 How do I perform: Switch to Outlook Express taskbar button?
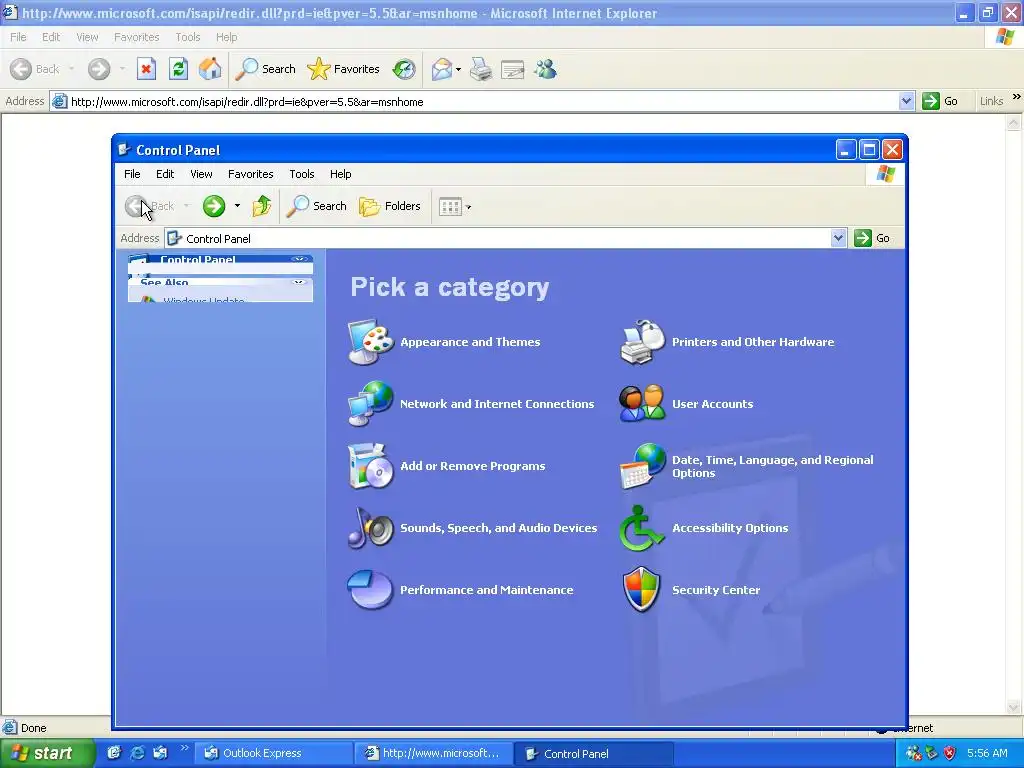click(274, 753)
